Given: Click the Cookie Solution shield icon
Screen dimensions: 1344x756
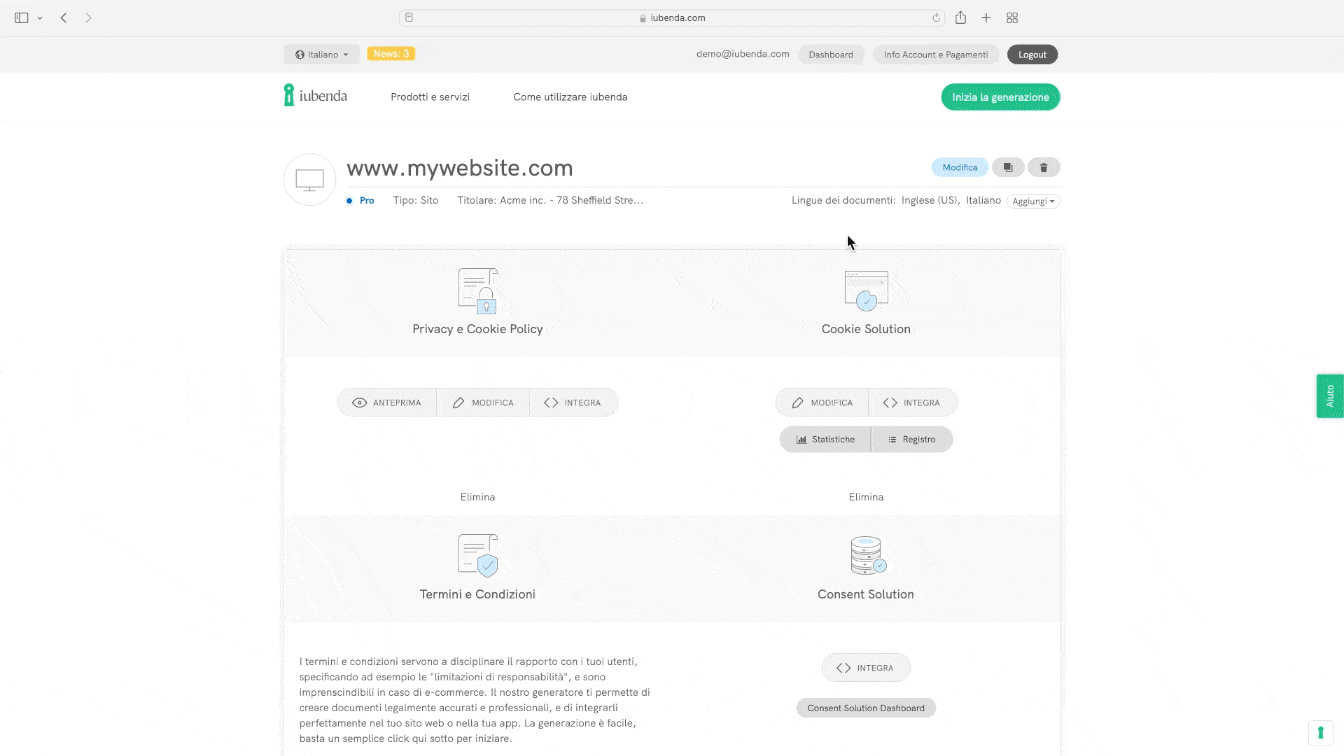Looking at the screenshot, I should click(x=866, y=291).
